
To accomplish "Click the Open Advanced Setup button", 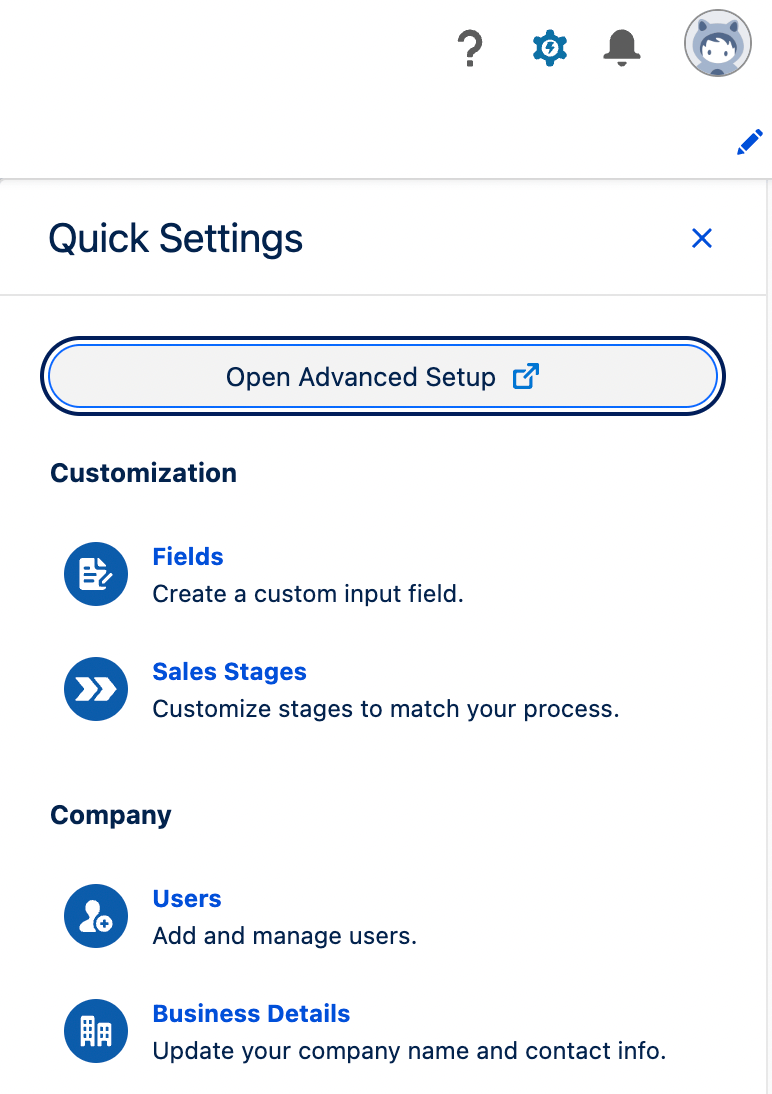I will [382, 377].
